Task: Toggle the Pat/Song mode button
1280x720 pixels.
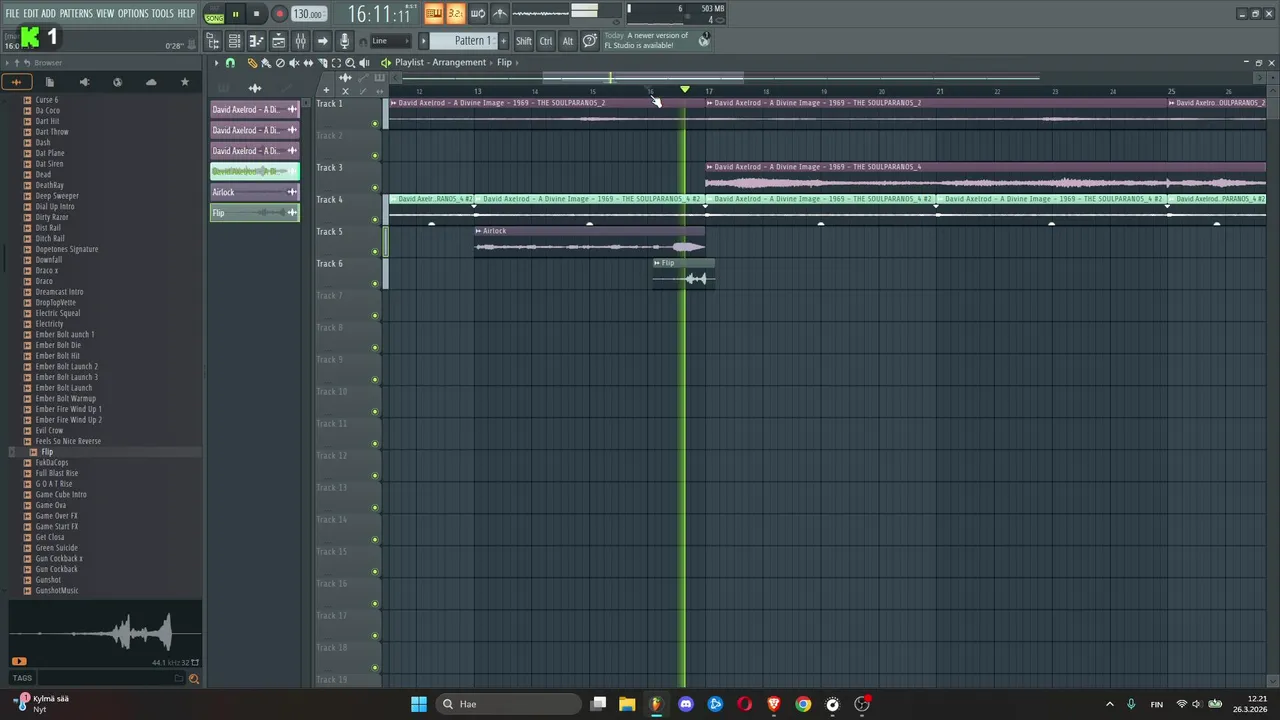Action: tap(214, 14)
